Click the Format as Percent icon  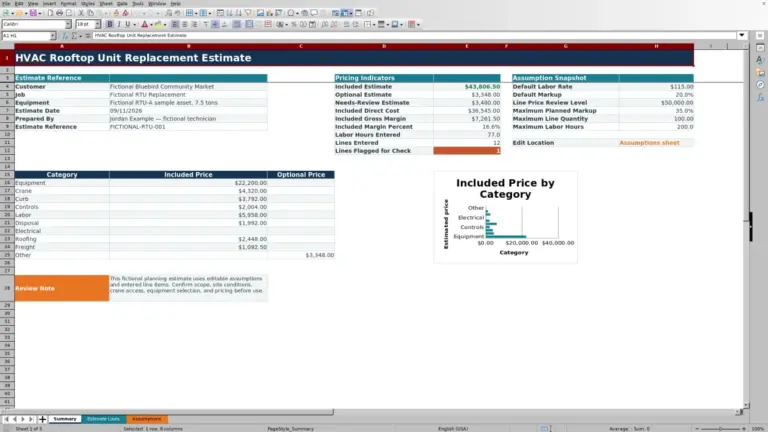tap(294, 24)
